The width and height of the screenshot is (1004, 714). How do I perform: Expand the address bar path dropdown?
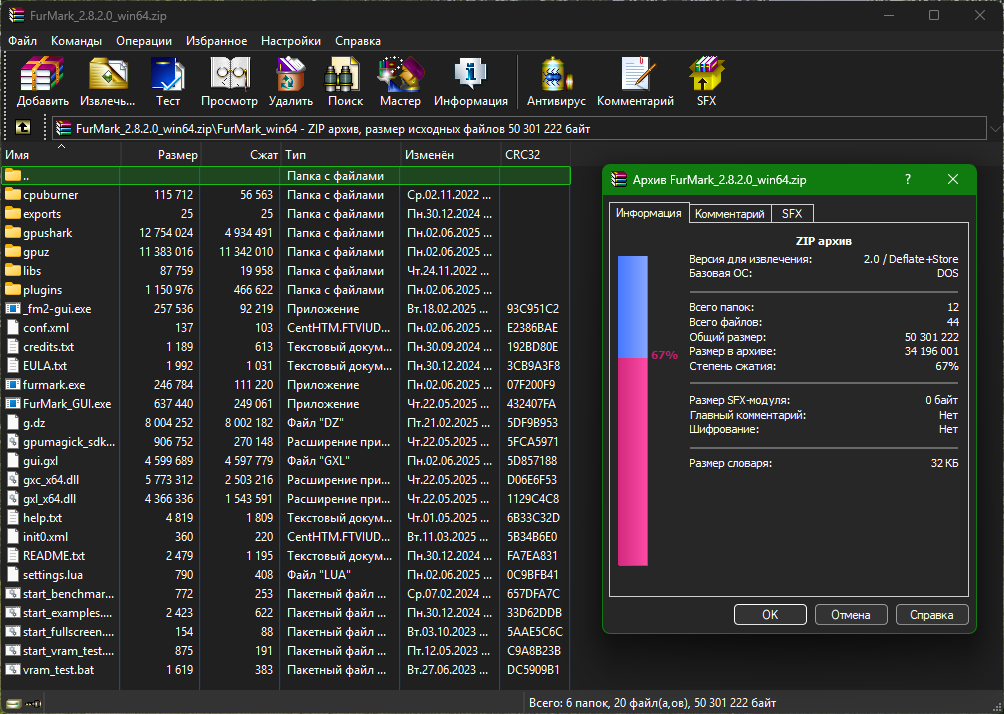[x=995, y=129]
